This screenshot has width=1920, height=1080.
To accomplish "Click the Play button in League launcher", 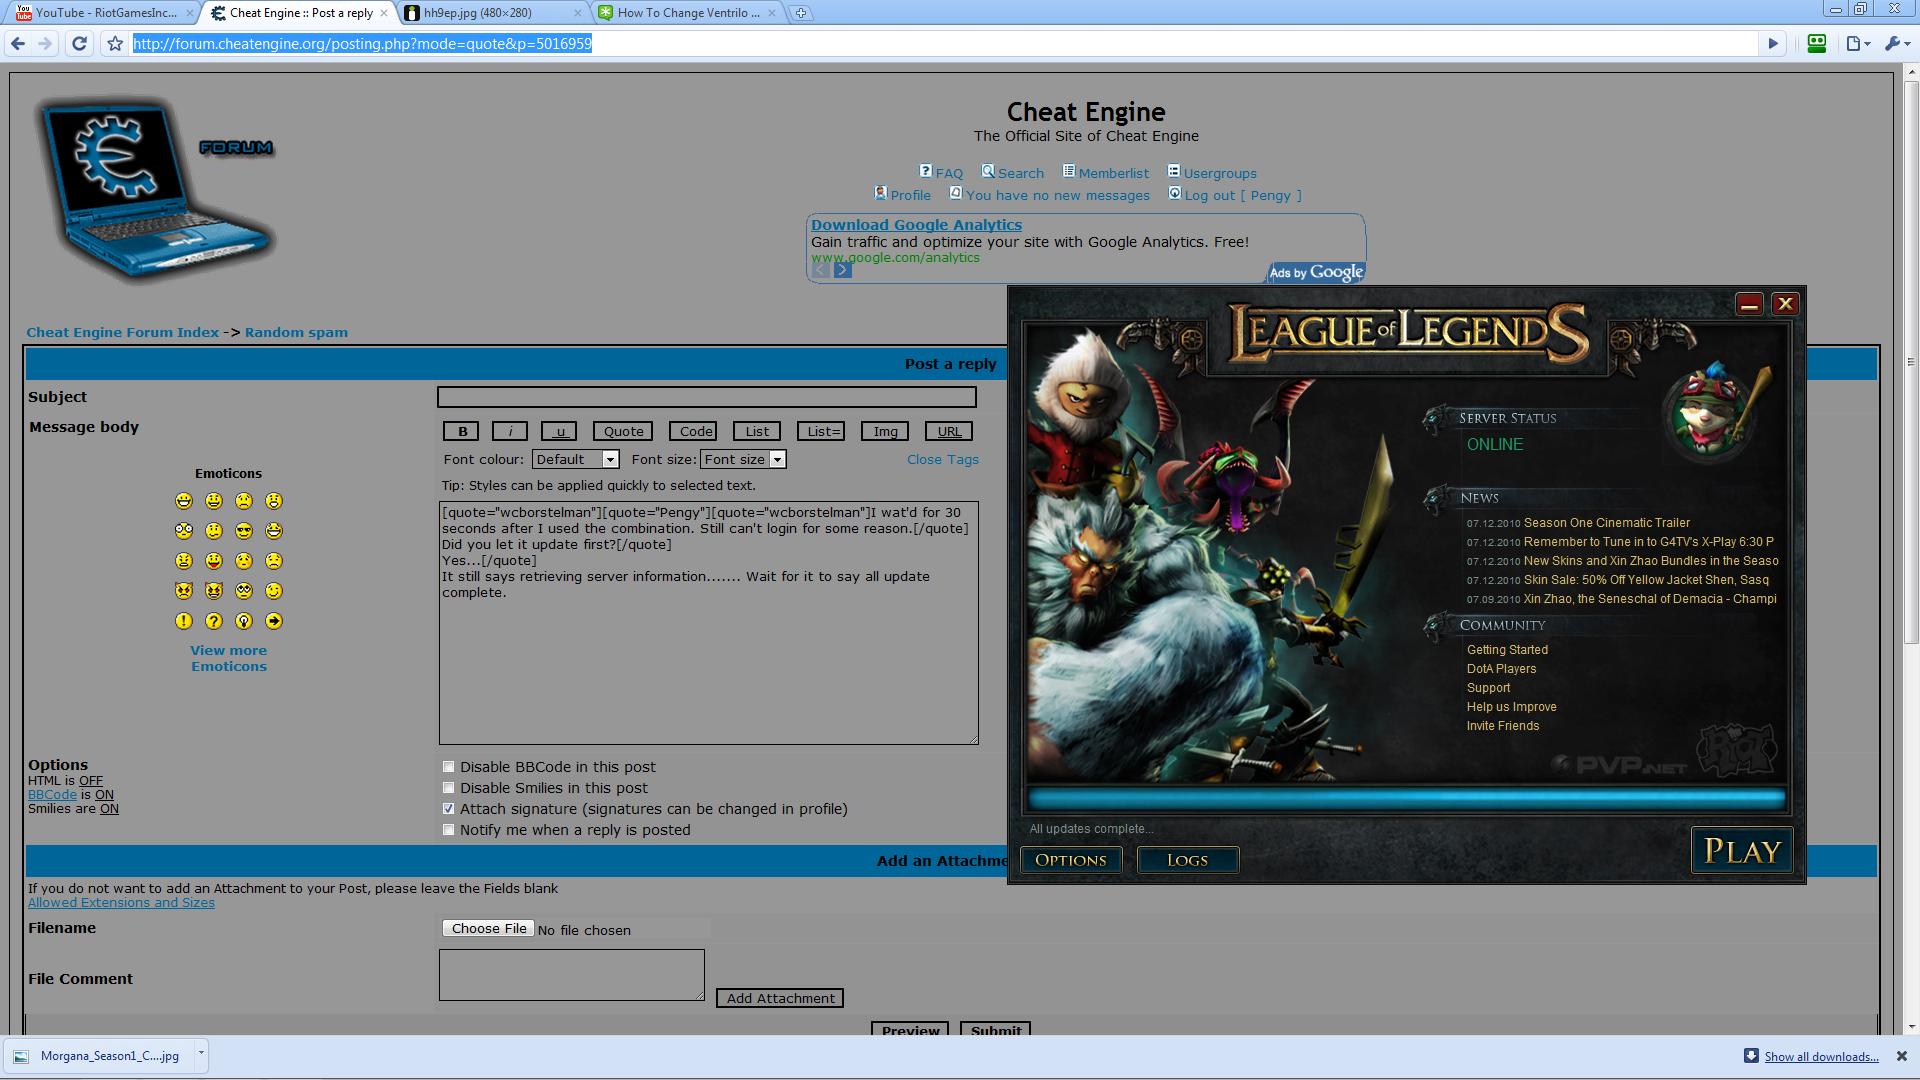I will click(1741, 850).
